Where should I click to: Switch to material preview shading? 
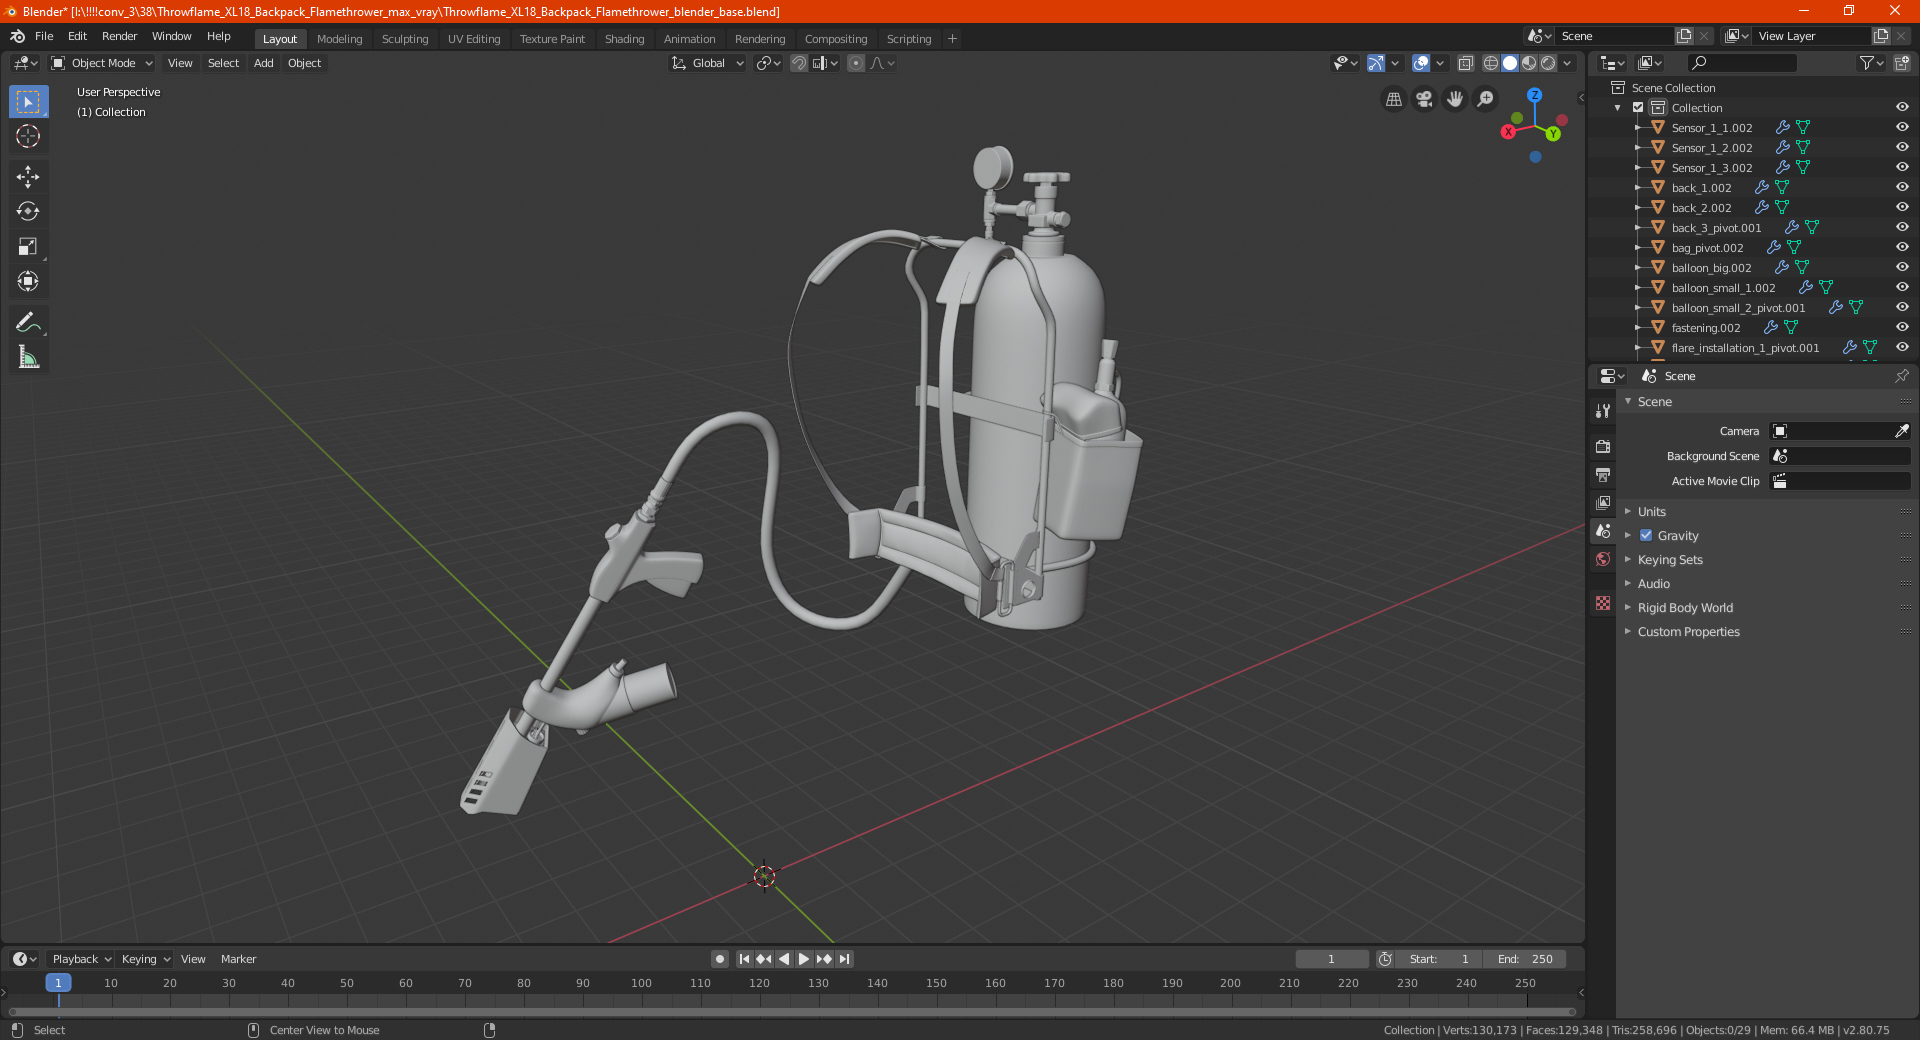tap(1529, 63)
